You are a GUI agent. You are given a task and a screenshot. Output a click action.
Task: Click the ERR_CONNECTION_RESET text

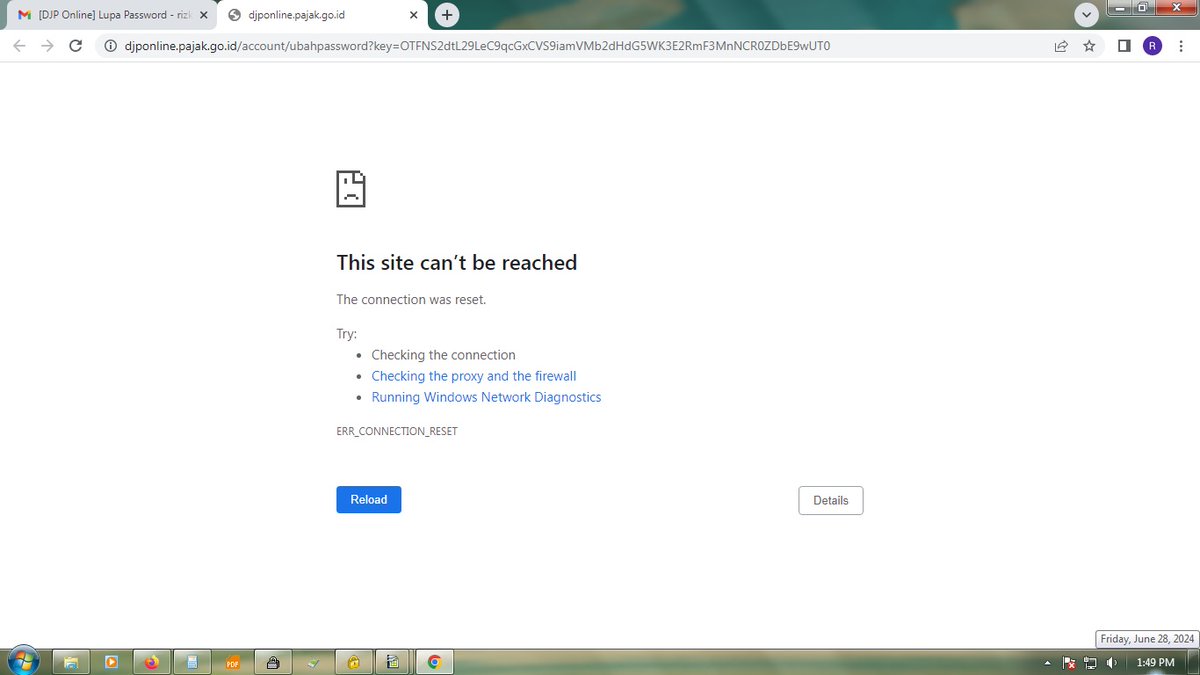tap(397, 431)
